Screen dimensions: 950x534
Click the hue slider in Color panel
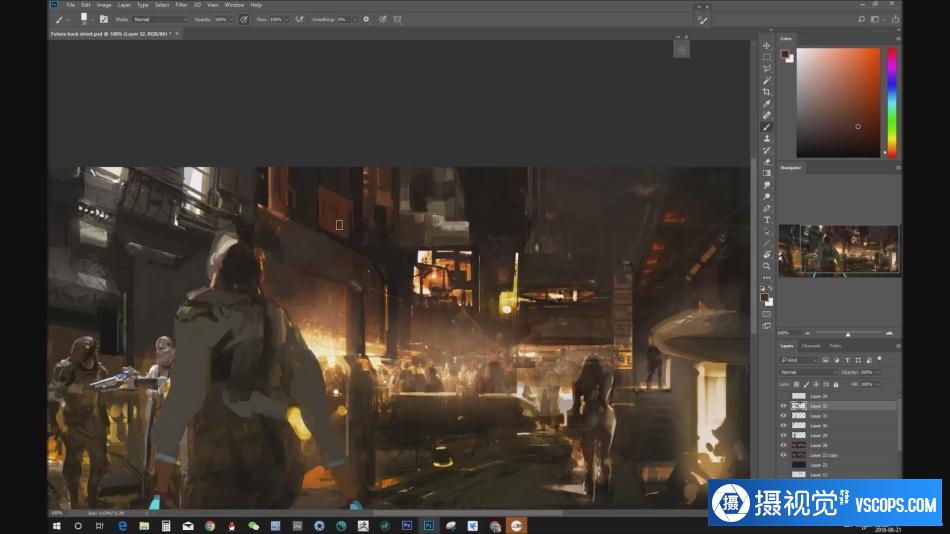pyautogui.click(x=892, y=102)
